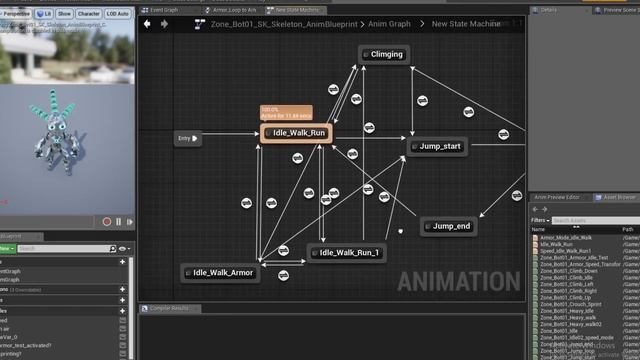Image resolution: width=640 pixels, height=360 pixels.
Task: Sort assets by the Name column header
Action: pos(538,229)
